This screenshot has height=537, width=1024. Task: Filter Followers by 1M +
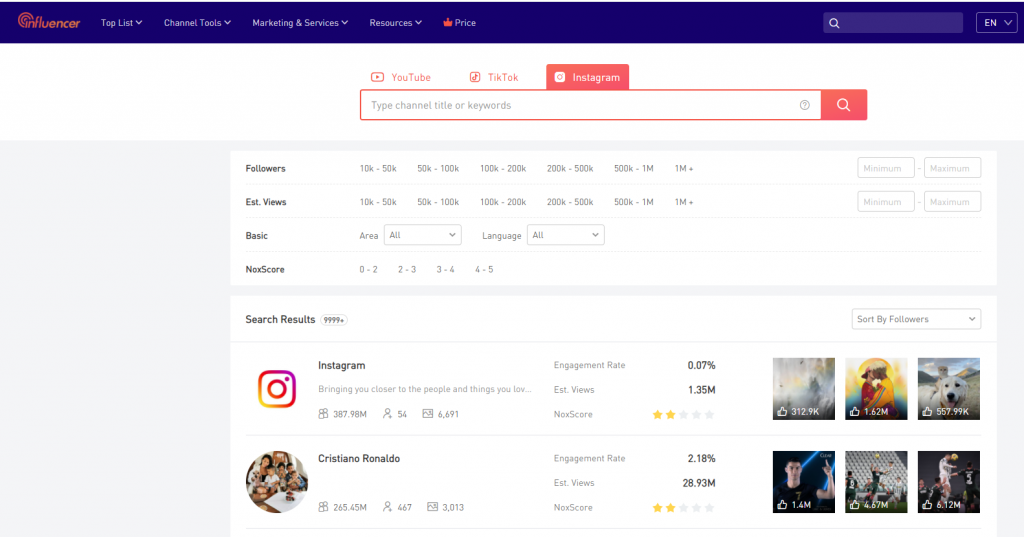[684, 169]
